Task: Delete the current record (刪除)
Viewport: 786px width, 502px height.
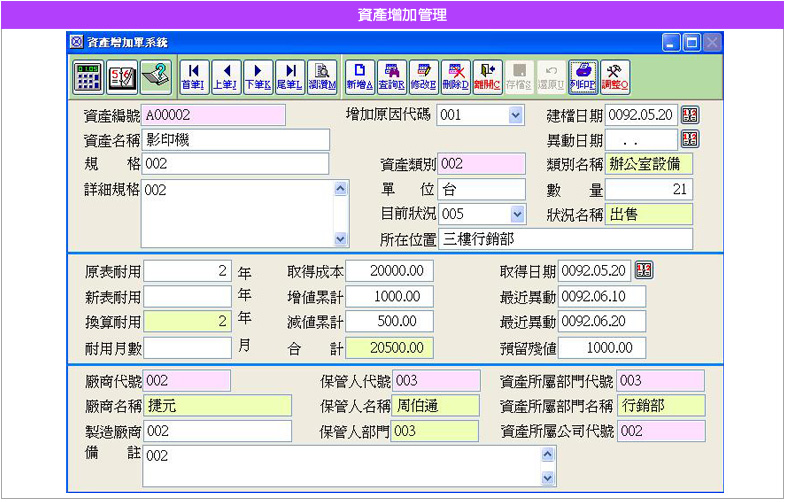Action: tap(455, 75)
